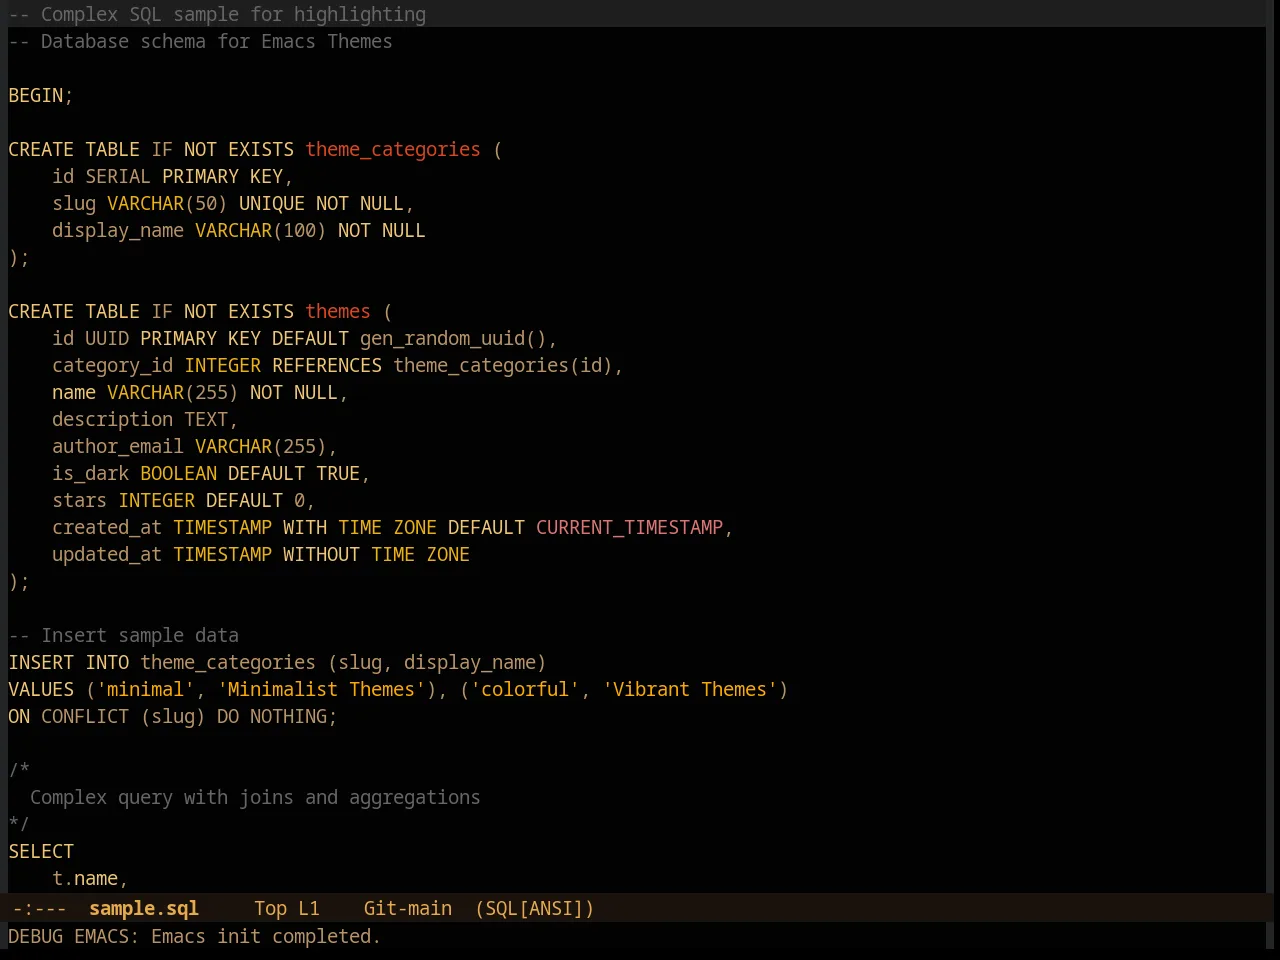Viewport: 1280px width, 960px height.
Task: Click gen_random_uuid() function call
Action: coord(453,338)
